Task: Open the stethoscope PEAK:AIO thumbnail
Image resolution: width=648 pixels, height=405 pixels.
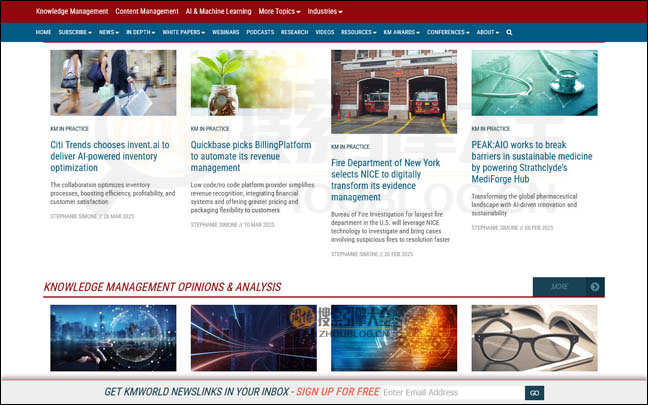Action: 534,83
